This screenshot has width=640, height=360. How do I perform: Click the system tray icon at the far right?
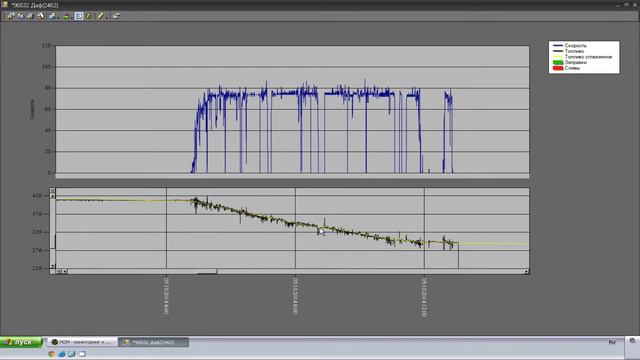click(632, 340)
